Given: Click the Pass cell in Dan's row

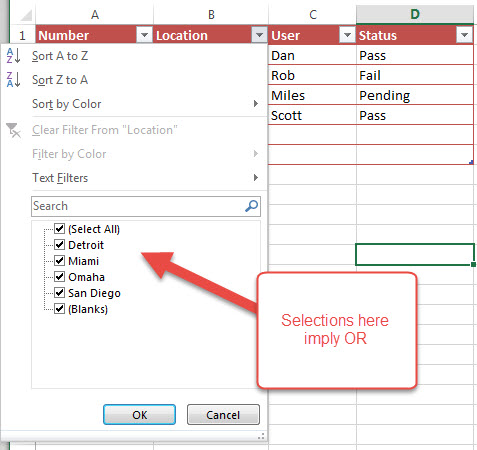Looking at the screenshot, I should [415, 55].
